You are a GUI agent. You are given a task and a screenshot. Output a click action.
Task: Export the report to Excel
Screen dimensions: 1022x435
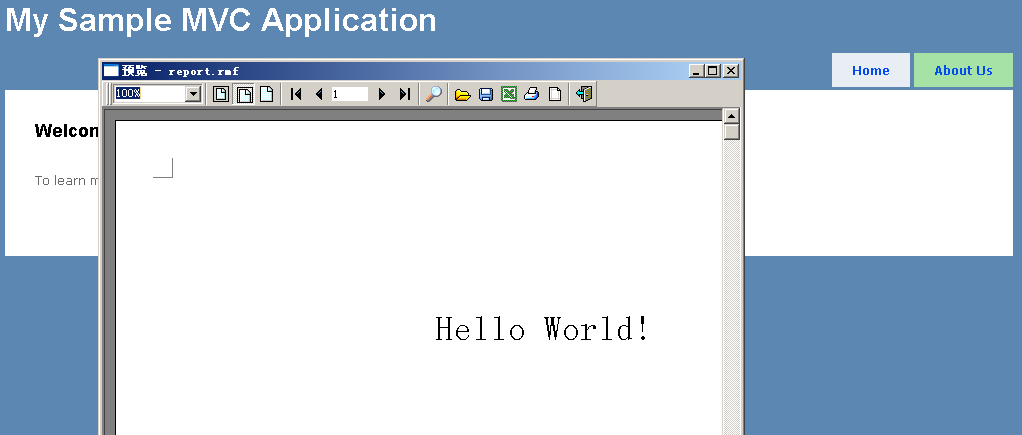click(509, 94)
